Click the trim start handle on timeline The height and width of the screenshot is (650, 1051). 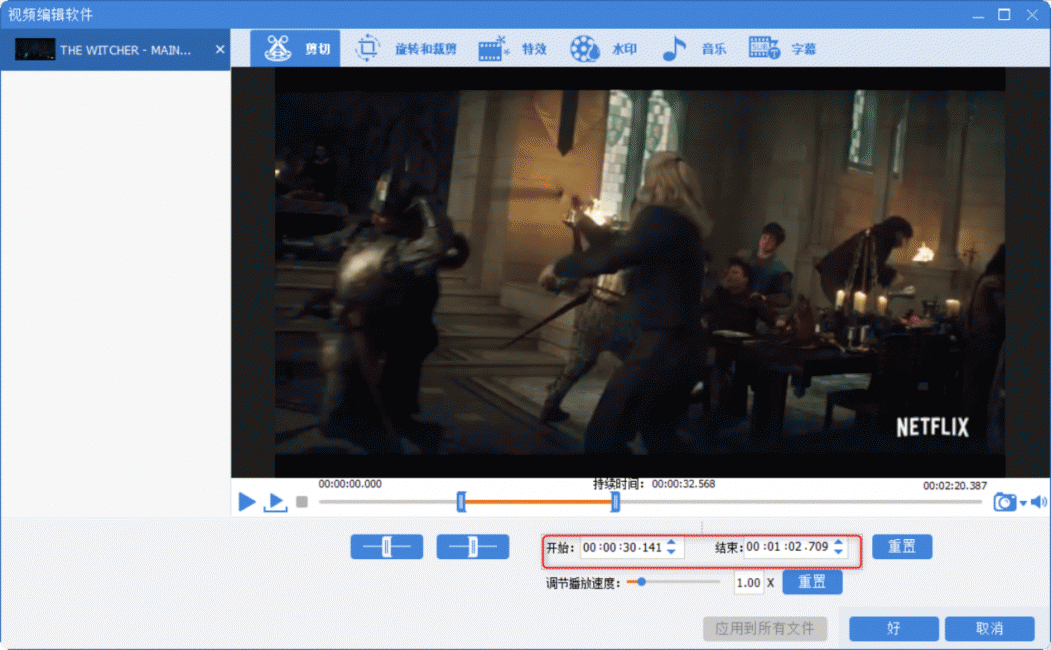click(461, 501)
